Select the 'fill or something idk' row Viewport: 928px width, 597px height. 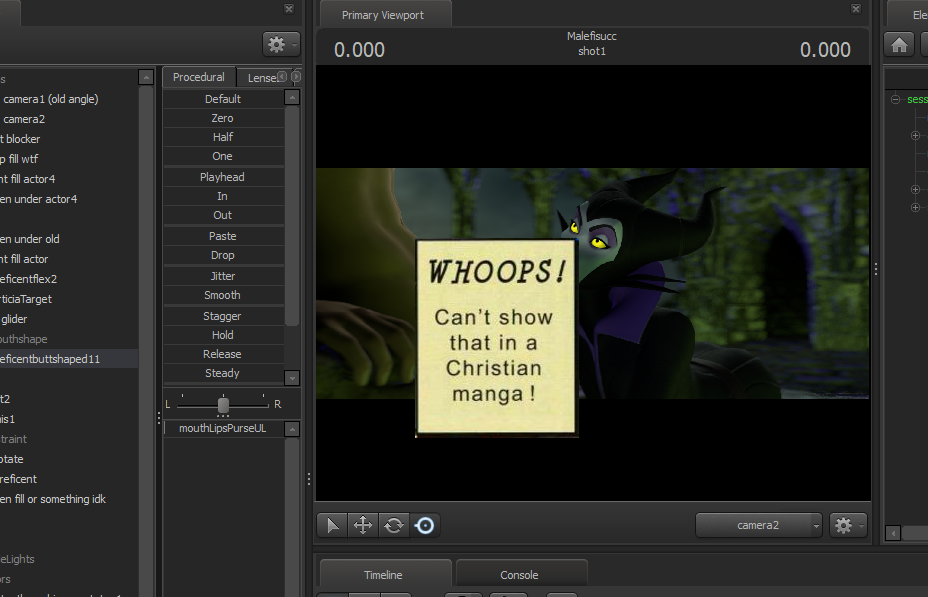[x=69, y=499]
